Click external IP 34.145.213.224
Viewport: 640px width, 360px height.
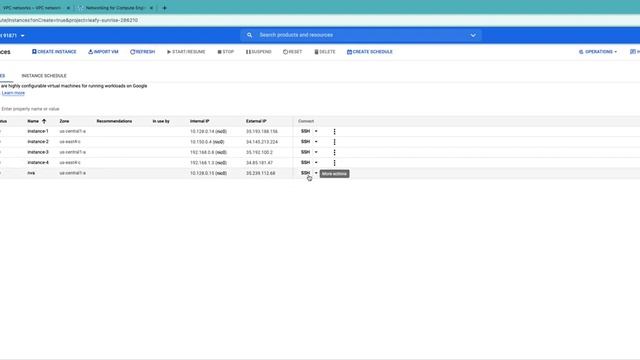[262, 142]
